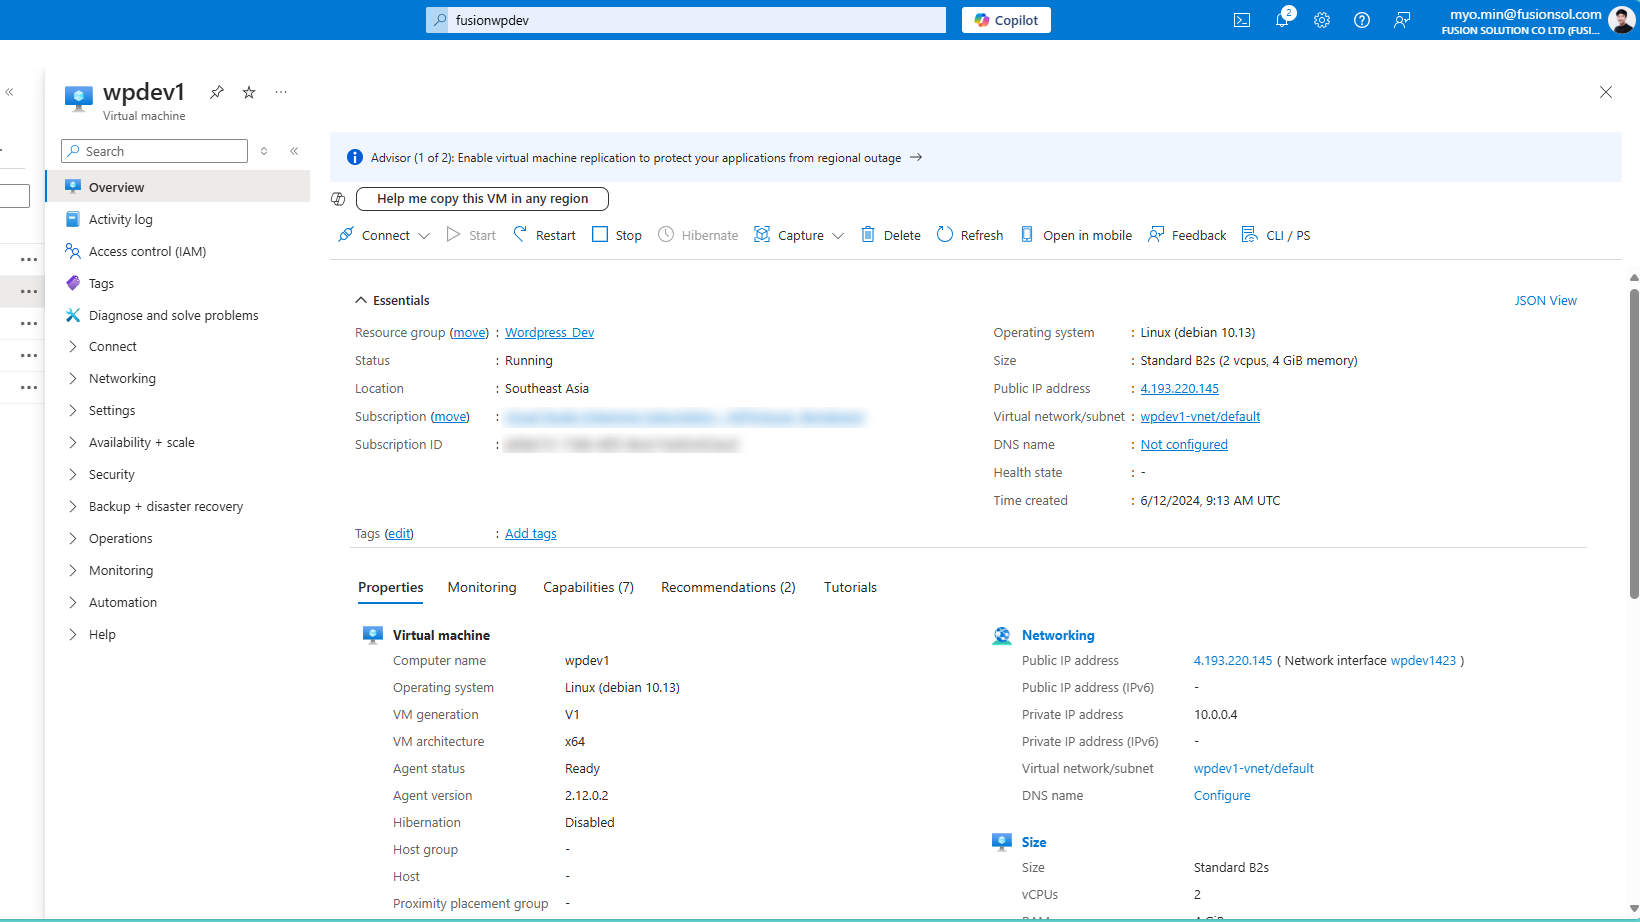The height and width of the screenshot is (923, 1640).
Task: Click the Copilot icon beside Help me copy
Action: point(338,199)
